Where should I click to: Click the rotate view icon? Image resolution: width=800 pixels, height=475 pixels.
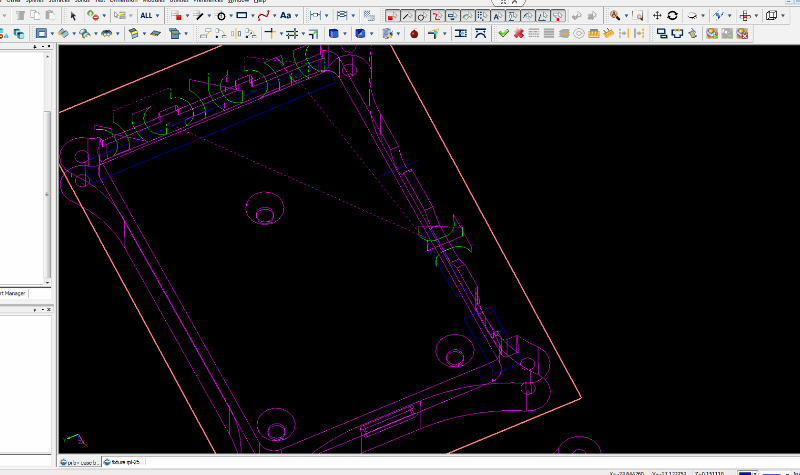pos(672,16)
